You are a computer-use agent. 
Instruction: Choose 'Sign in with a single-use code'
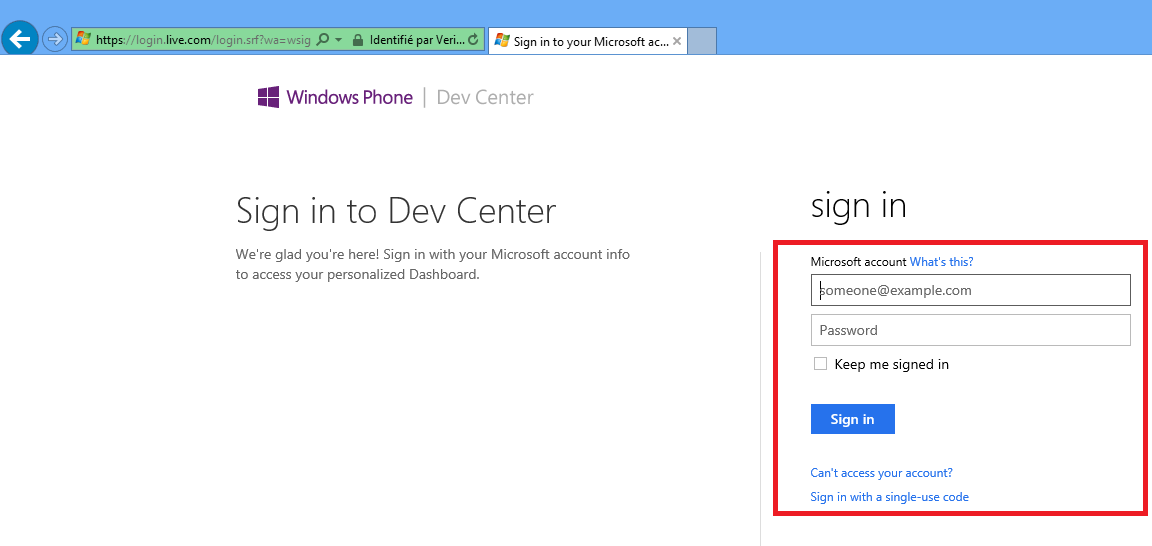pos(889,497)
